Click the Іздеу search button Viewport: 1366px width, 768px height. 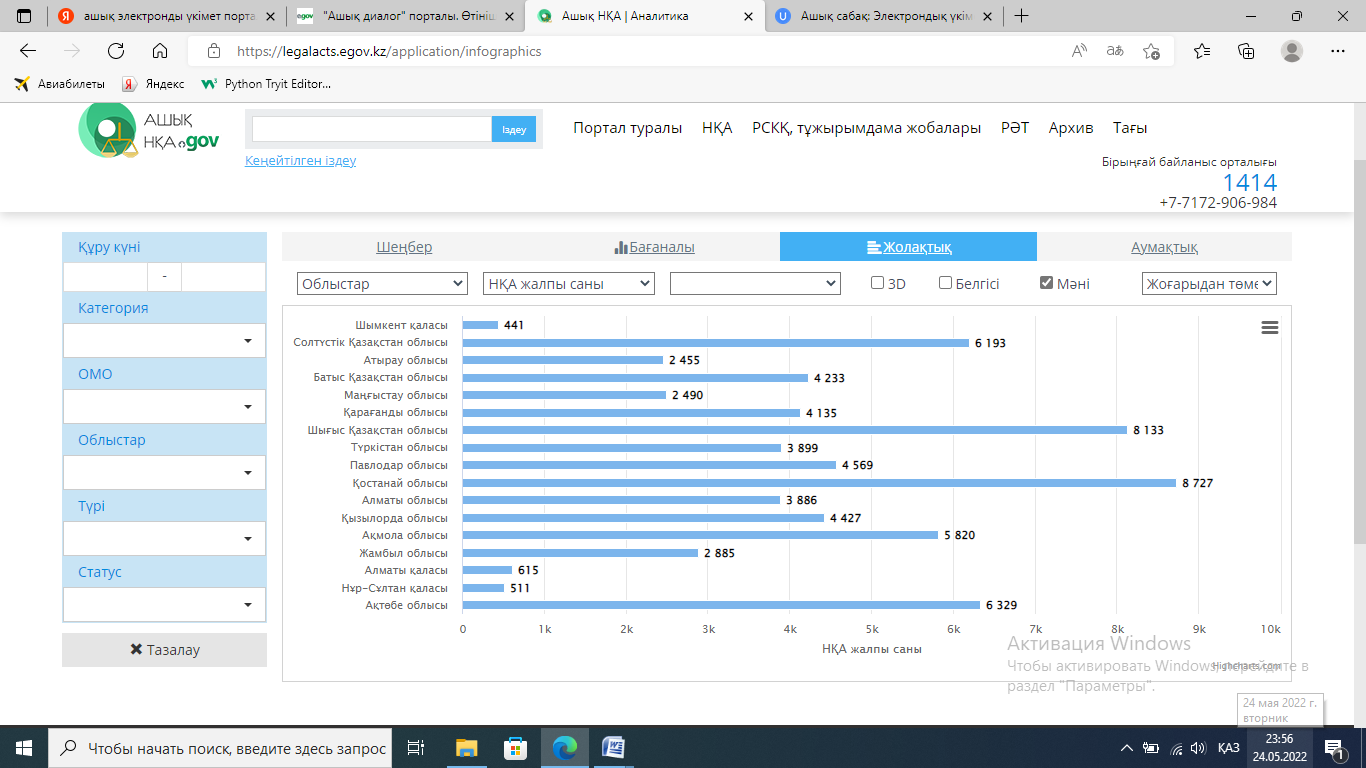[514, 129]
